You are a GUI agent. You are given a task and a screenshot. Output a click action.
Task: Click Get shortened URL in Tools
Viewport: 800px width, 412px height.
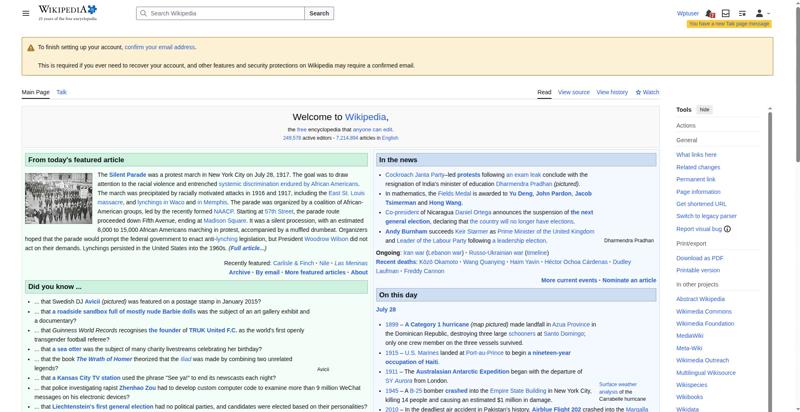(x=701, y=204)
